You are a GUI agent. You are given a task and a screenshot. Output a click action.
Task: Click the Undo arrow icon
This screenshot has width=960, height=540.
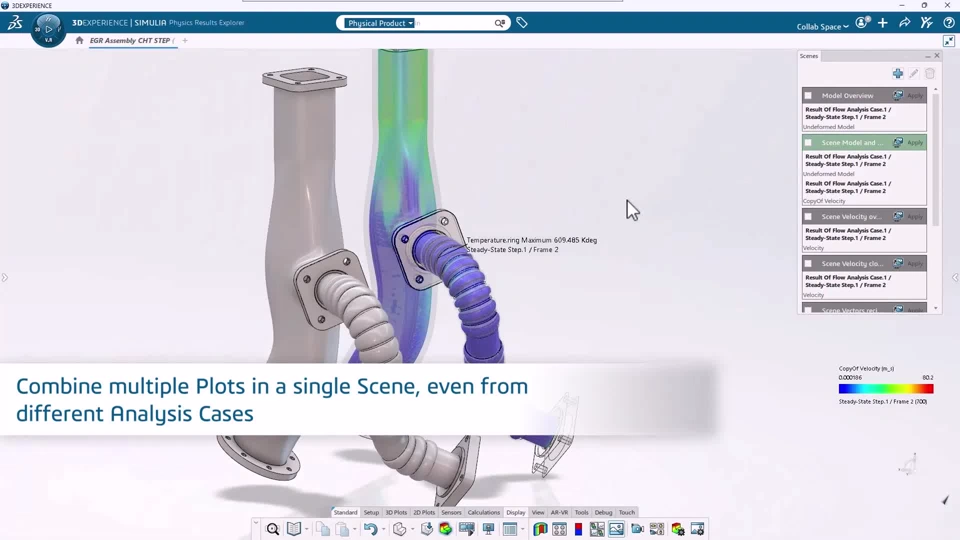[370, 529]
